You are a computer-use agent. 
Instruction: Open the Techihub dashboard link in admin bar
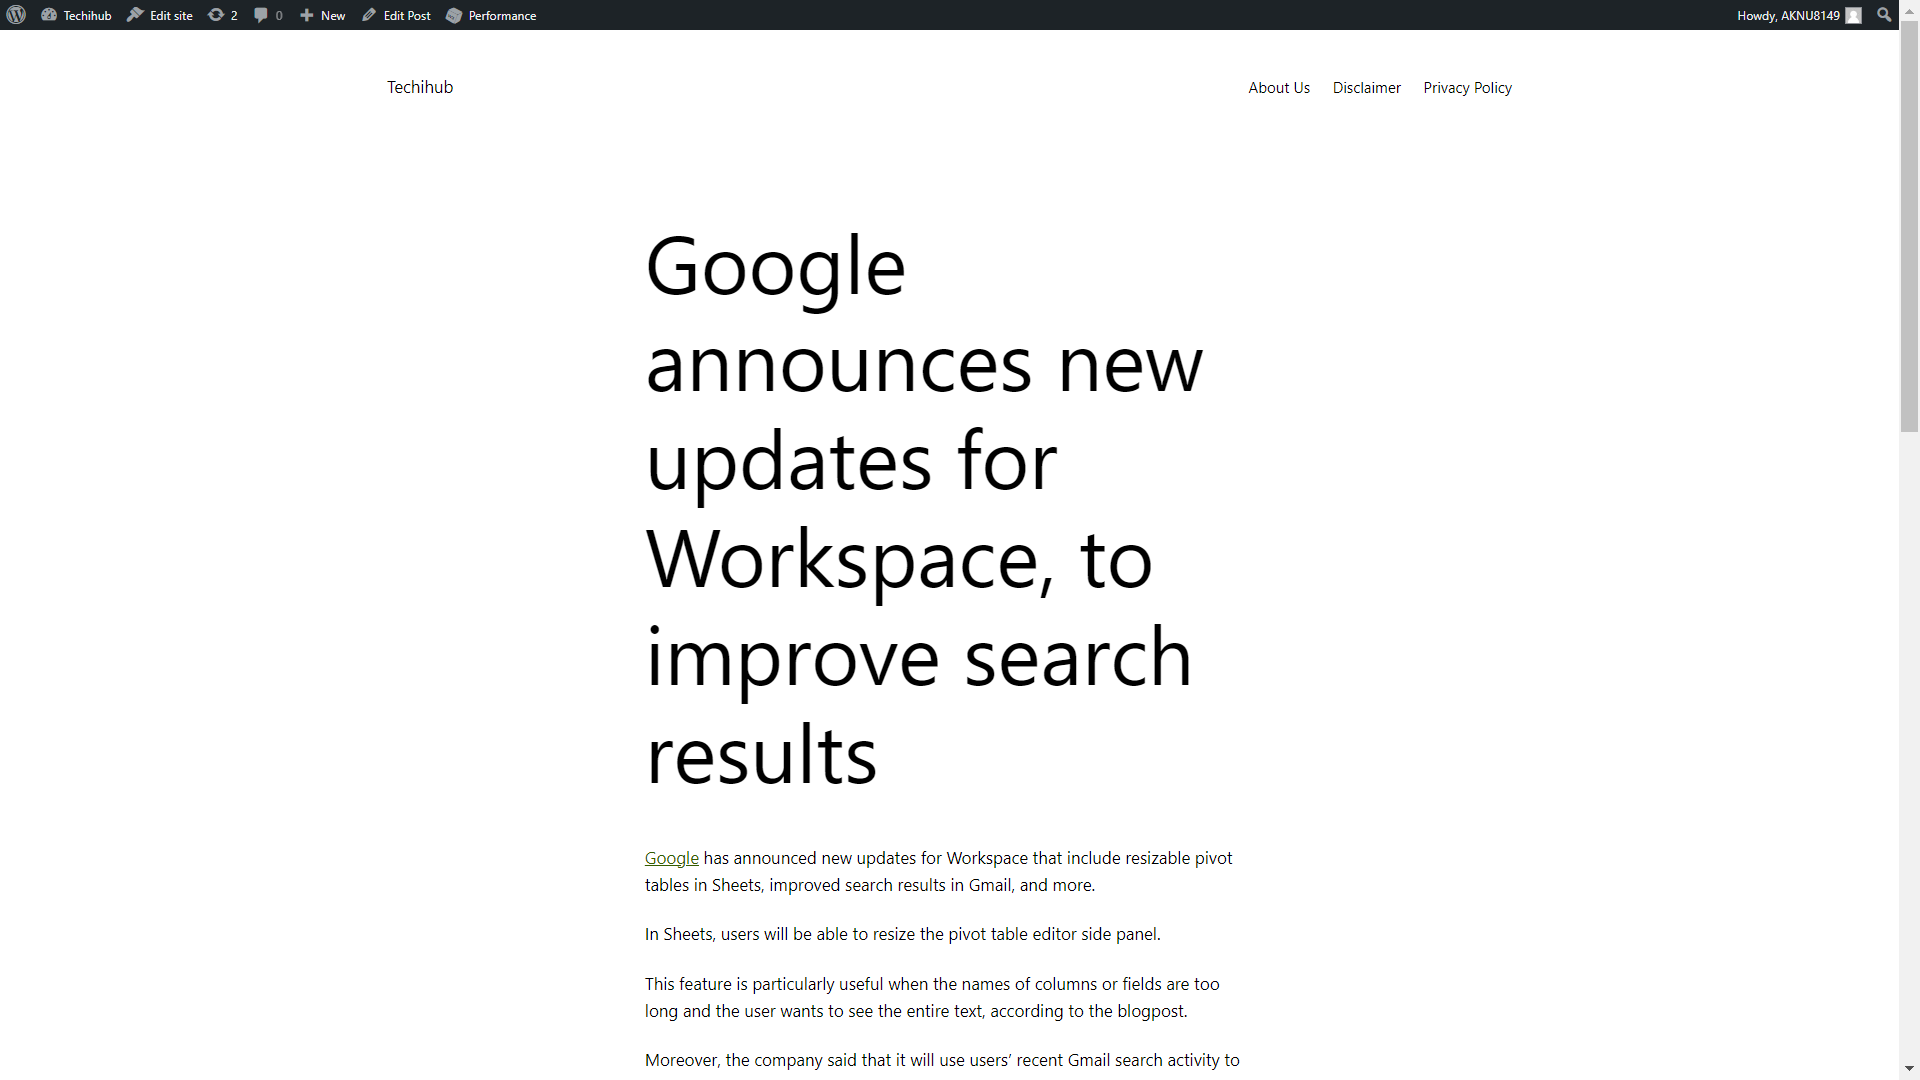(77, 15)
